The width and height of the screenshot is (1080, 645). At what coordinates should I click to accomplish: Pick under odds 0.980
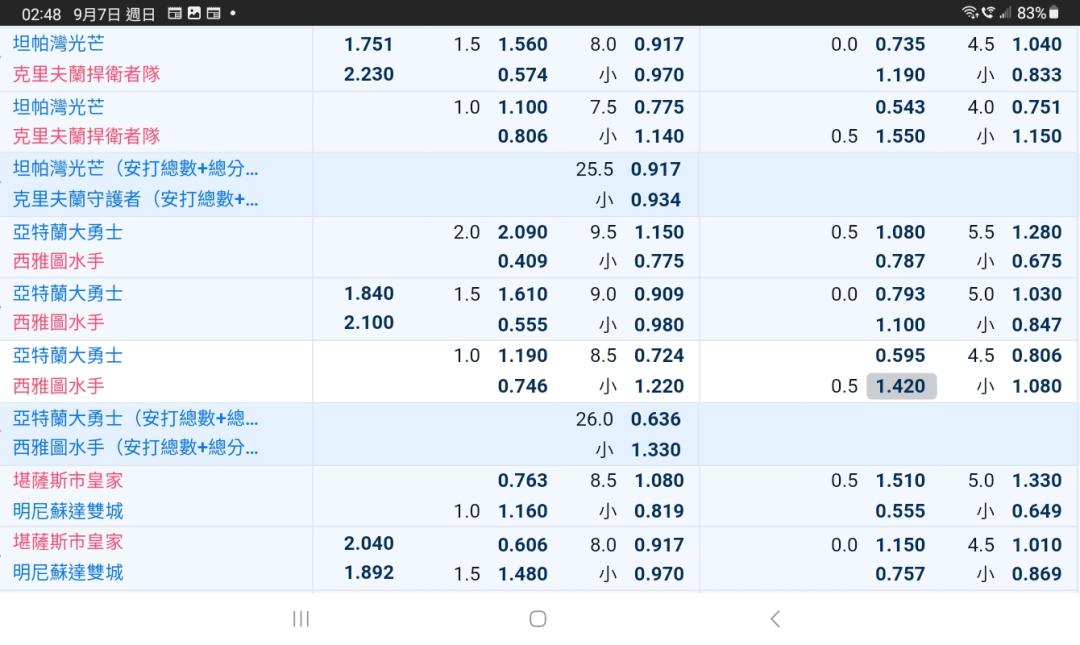tap(659, 325)
